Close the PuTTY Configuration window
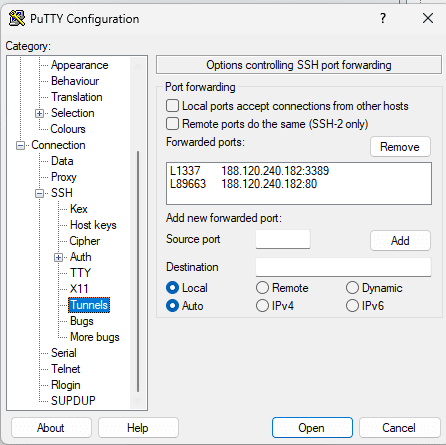This screenshot has height=445, width=446. tap(428, 18)
